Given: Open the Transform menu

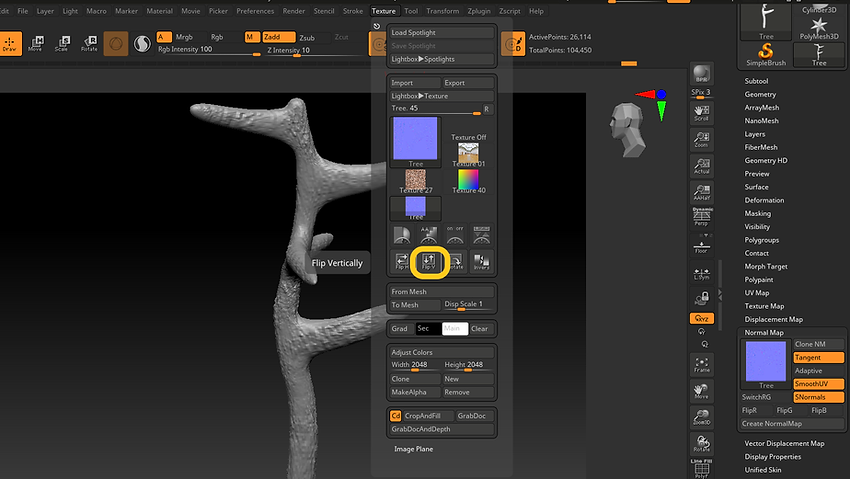Looking at the screenshot, I should (x=442, y=11).
